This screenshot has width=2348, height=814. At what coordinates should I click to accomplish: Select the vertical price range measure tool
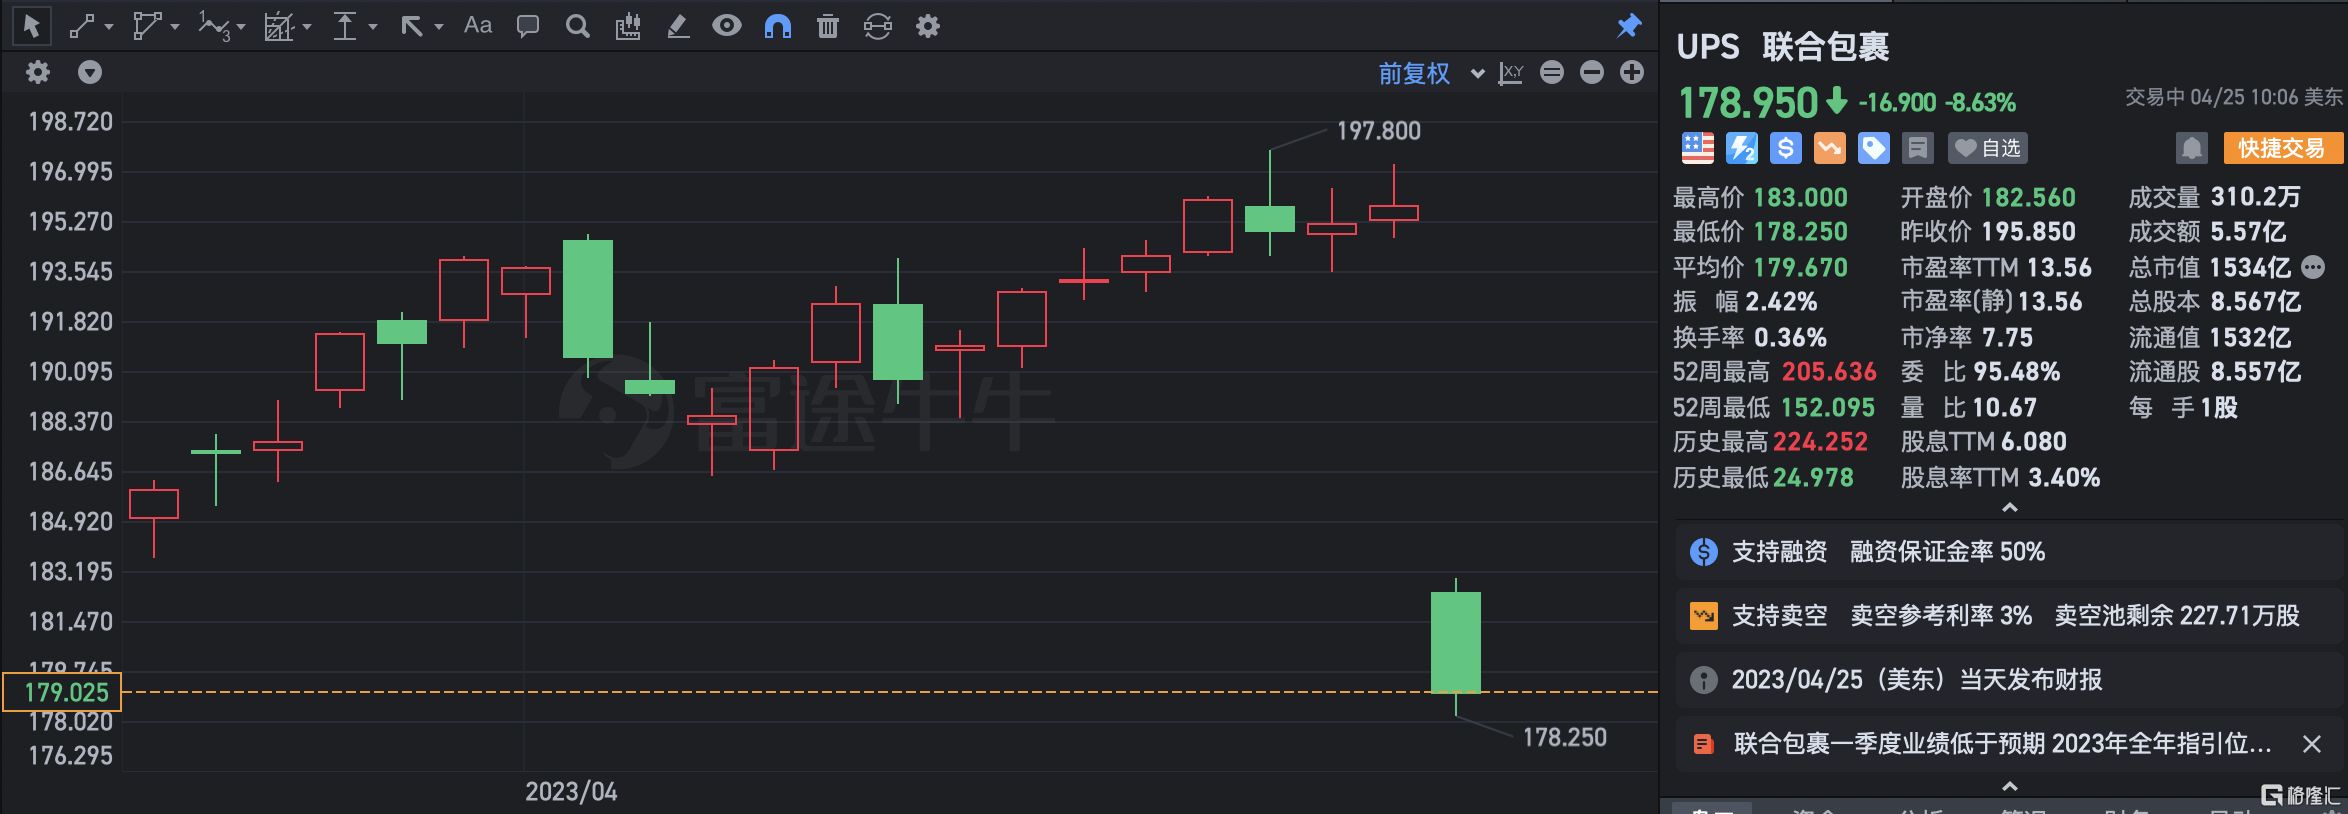(345, 26)
